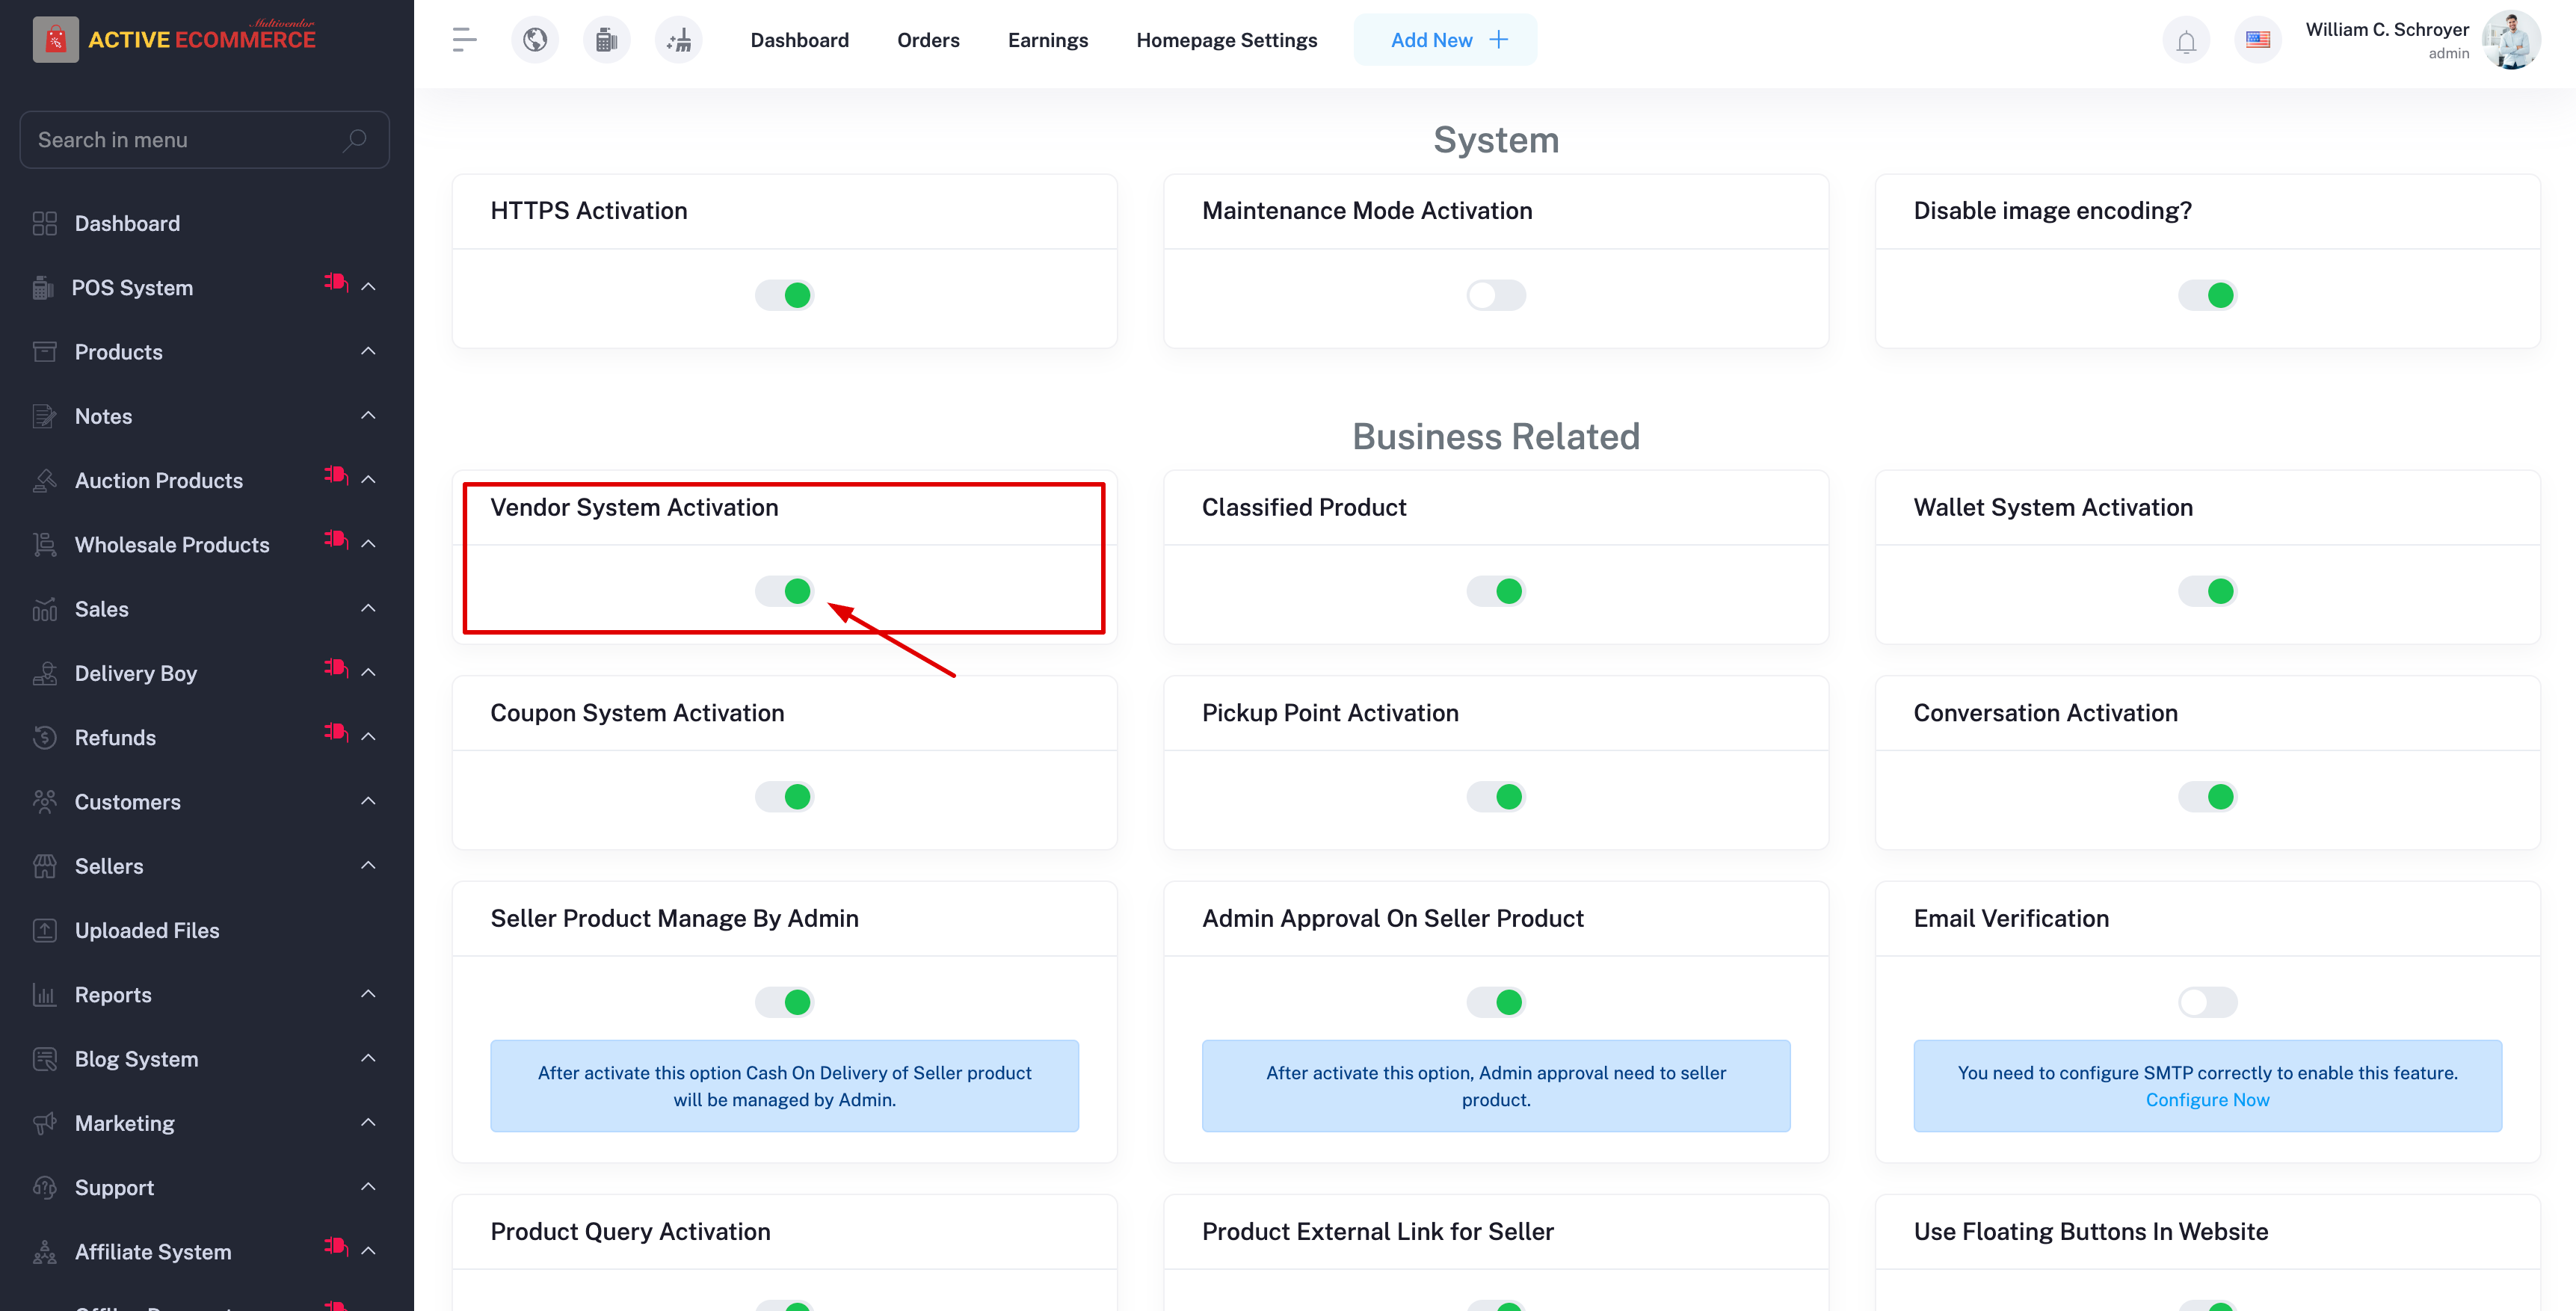Open the Orders top navigation item
Image resolution: width=2576 pixels, height=1311 pixels.
point(928,40)
